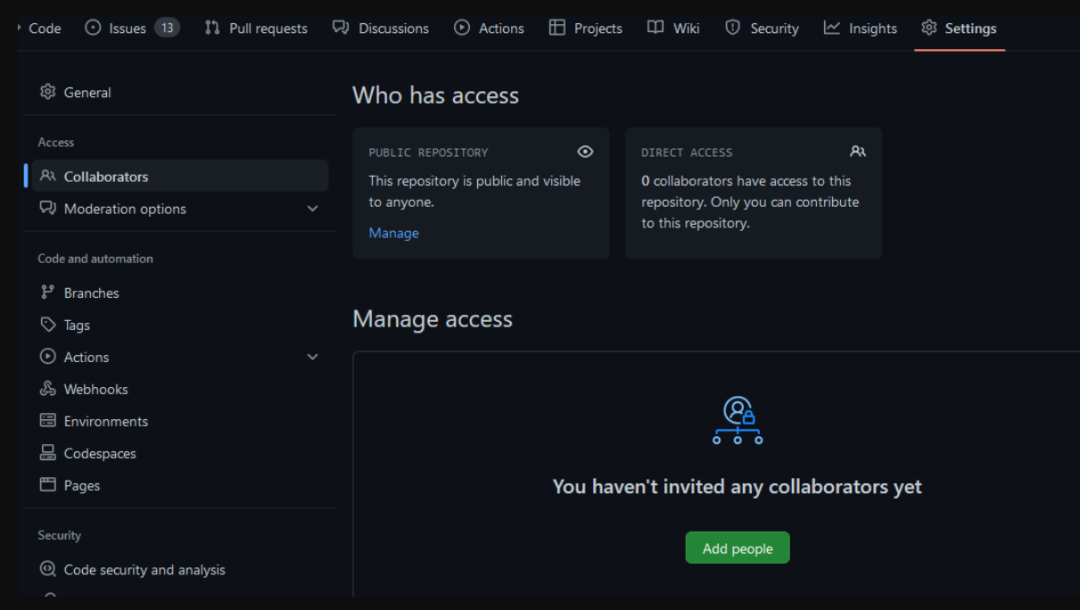Viewport: 1080px width, 610px height.
Task: Open Environments settings
Action: pos(180,421)
